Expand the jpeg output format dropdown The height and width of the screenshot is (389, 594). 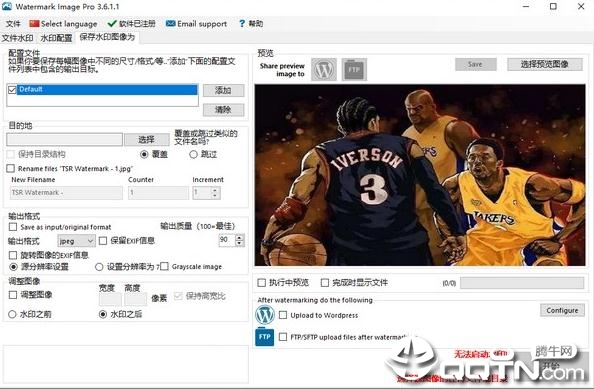[76, 241]
